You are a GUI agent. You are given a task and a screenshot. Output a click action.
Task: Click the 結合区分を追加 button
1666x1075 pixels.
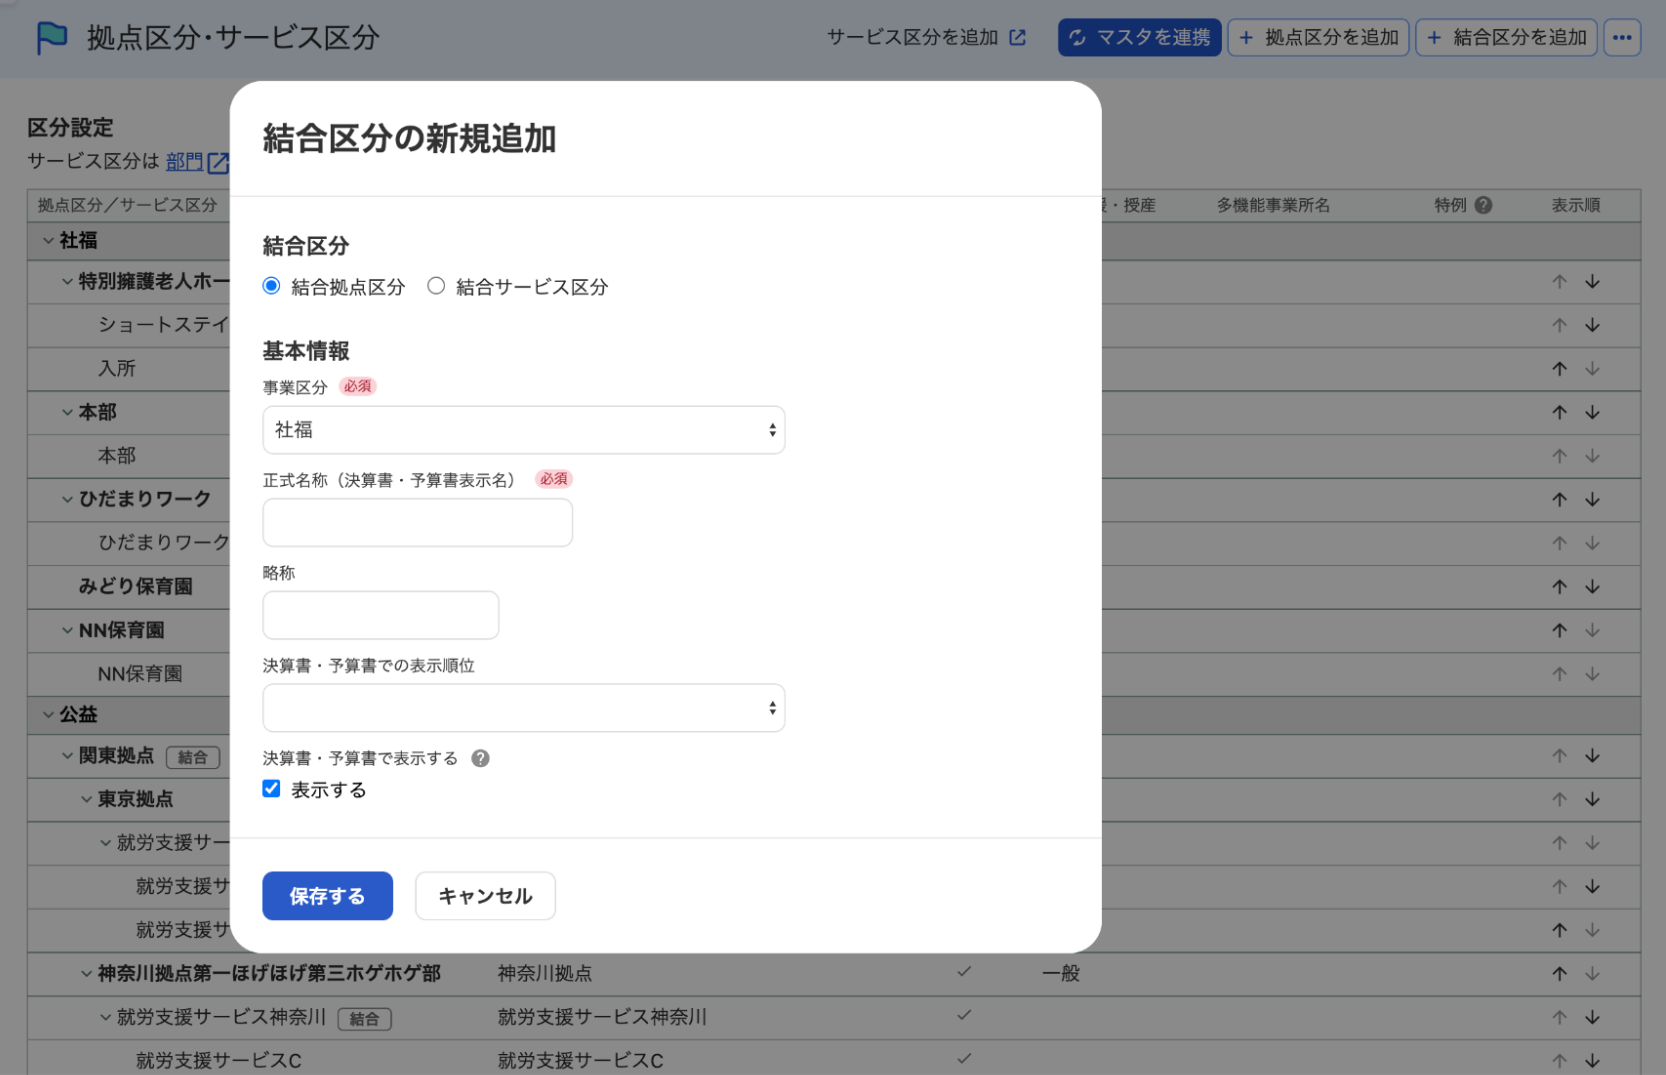pyautogui.click(x=1506, y=38)
